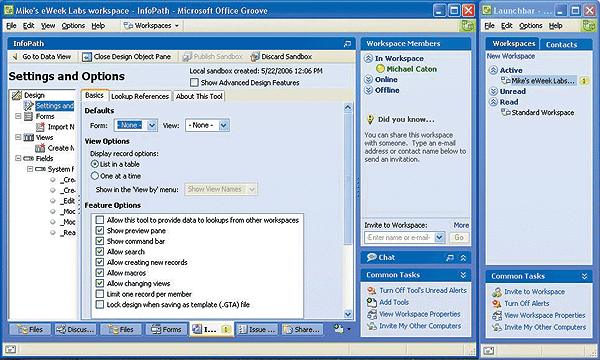Image resolution: width=600 pixels, height=360 pixels.
Task: Click the Discard Sandbox icon
Action: tap(255, 57)
